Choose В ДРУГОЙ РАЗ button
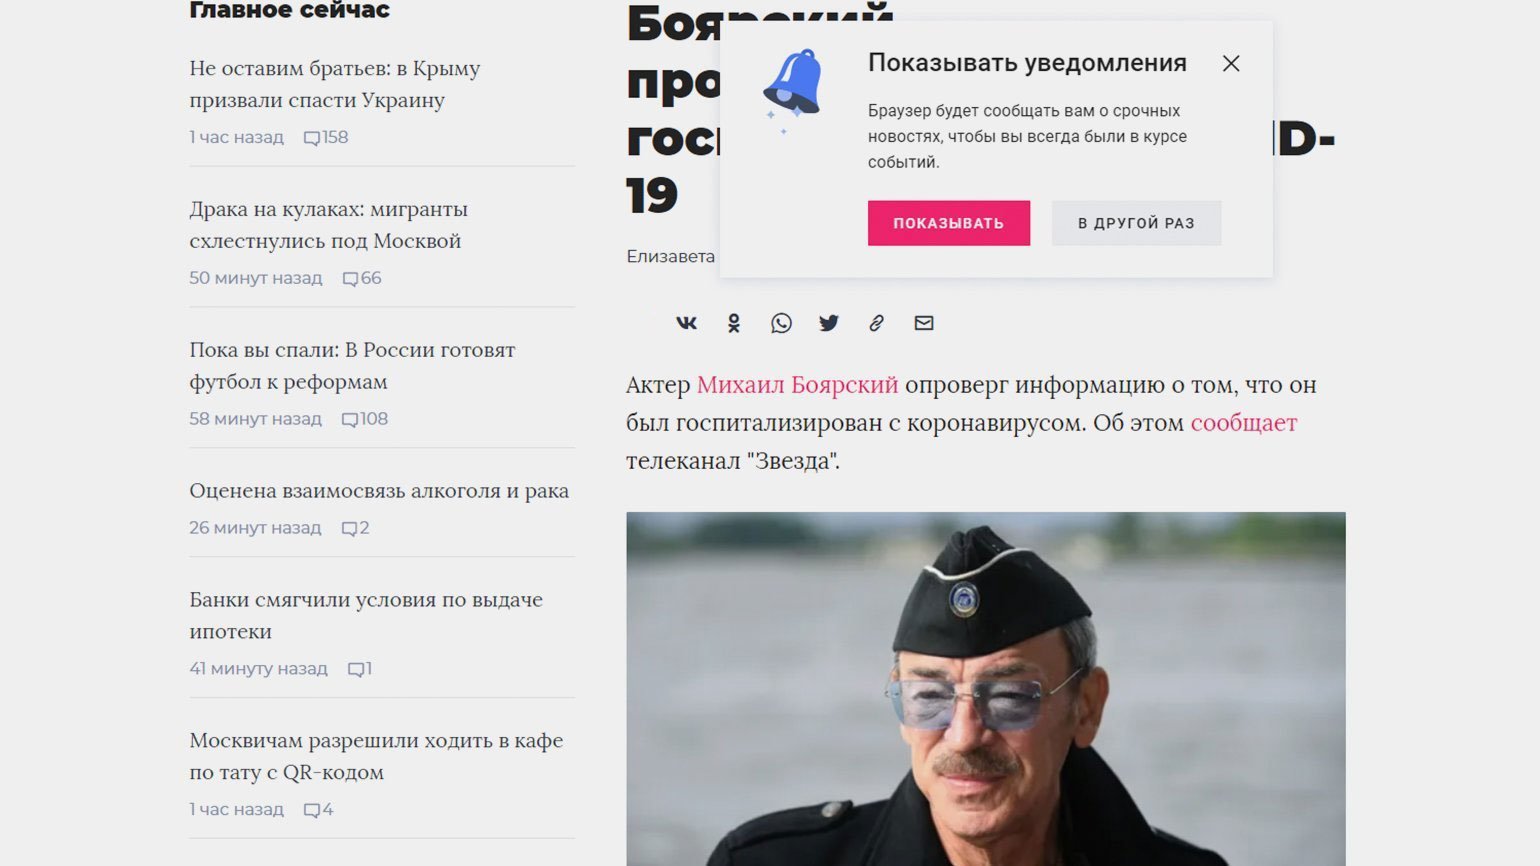The height and width of the screenshot is (866, 1540). (1136, 223)
